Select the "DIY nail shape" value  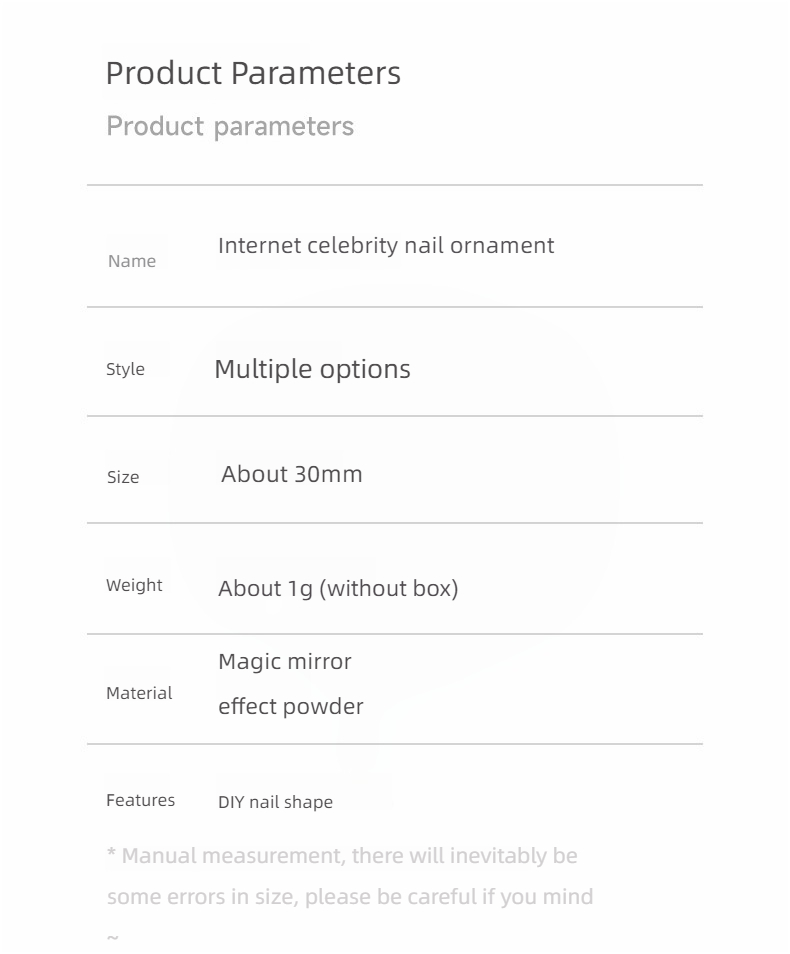(x=275, y=802)
